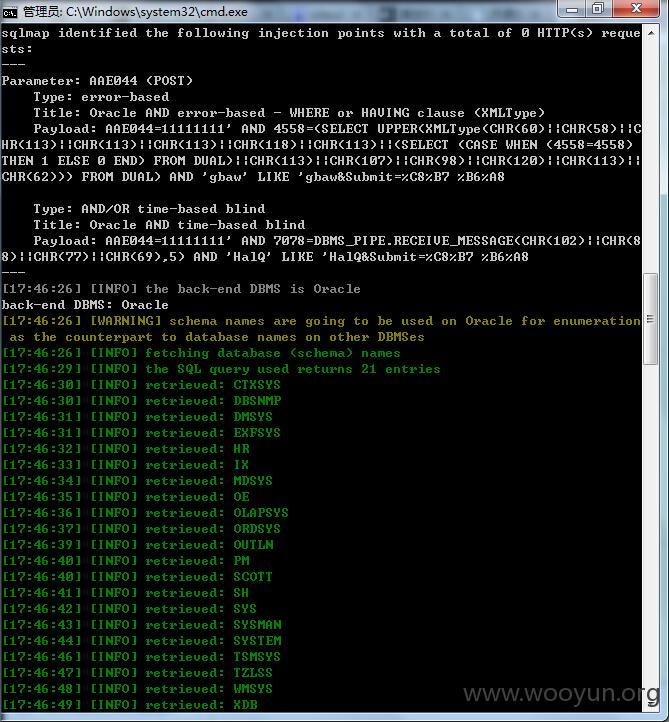Click the yellow WARNING schema names line

pyautogui.click(x=321, y=329)
